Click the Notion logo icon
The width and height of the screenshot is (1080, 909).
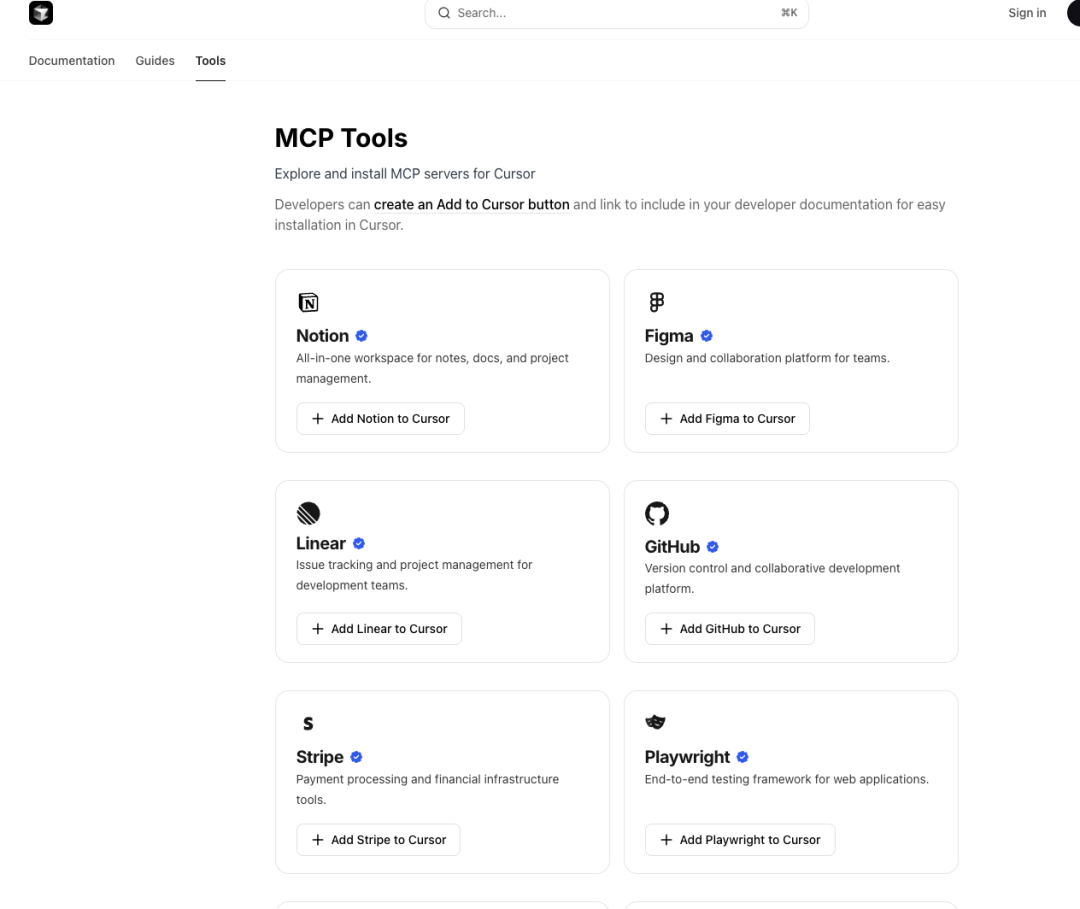[308, 302]
